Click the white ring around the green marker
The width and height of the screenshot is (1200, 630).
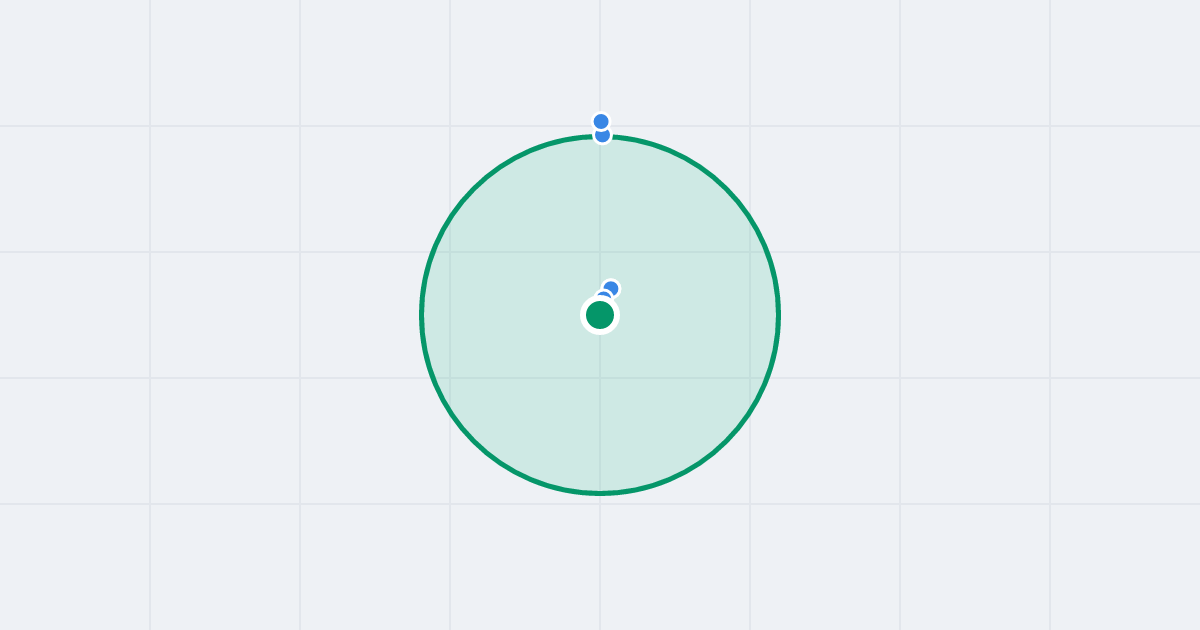tap(600, 299)
